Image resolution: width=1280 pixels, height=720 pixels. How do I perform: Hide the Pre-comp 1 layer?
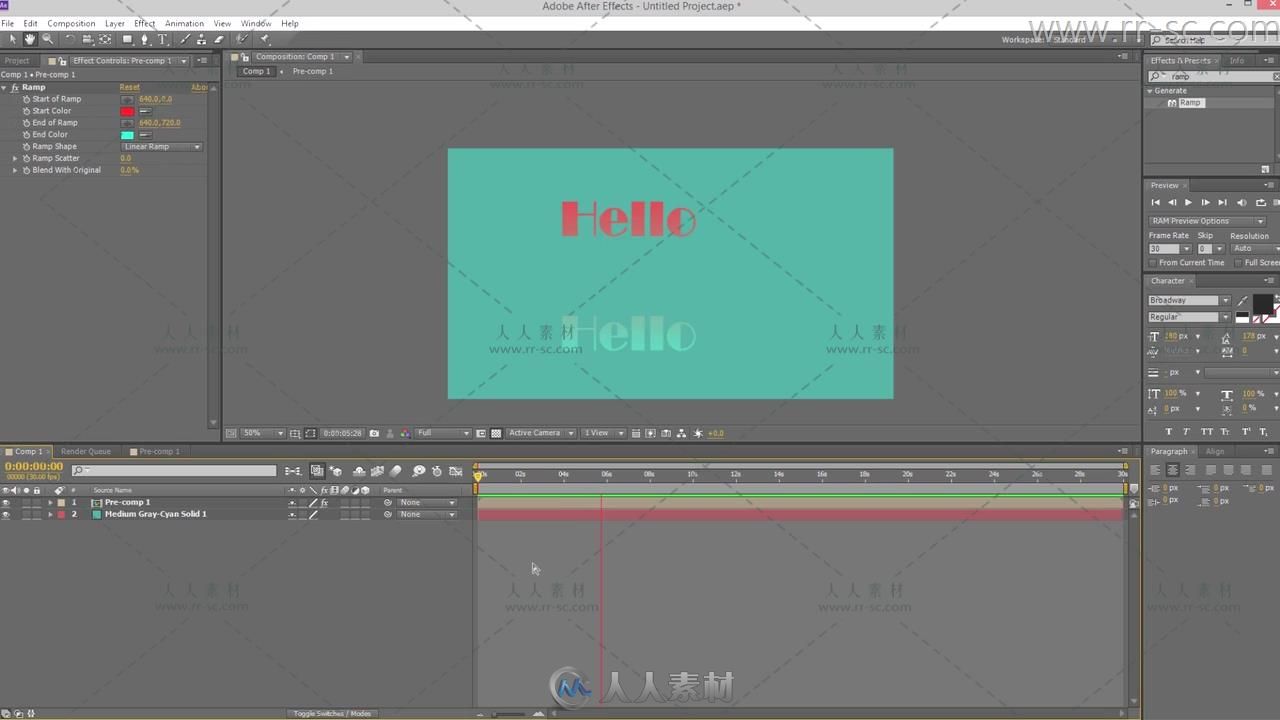coord(6,502)
